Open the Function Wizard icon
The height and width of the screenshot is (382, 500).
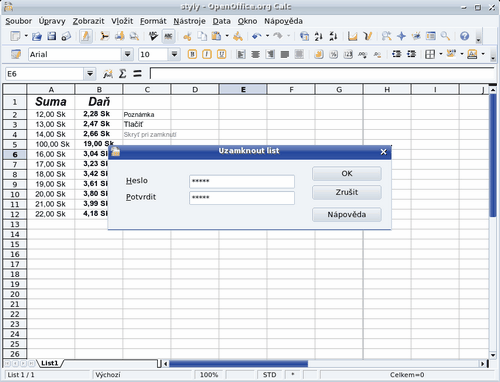[x=108, y=74]
